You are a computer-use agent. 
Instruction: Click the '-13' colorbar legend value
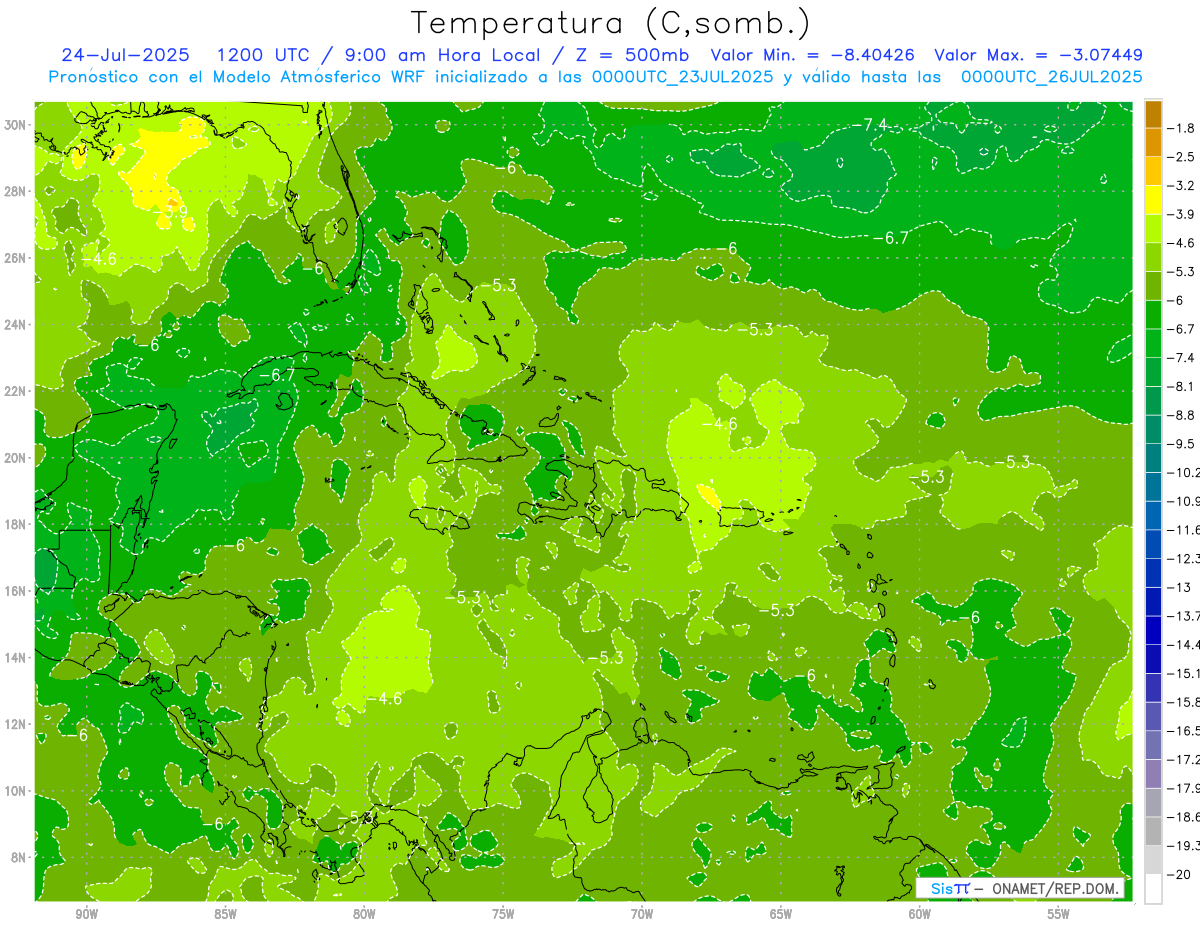(x=1178, y=587)
